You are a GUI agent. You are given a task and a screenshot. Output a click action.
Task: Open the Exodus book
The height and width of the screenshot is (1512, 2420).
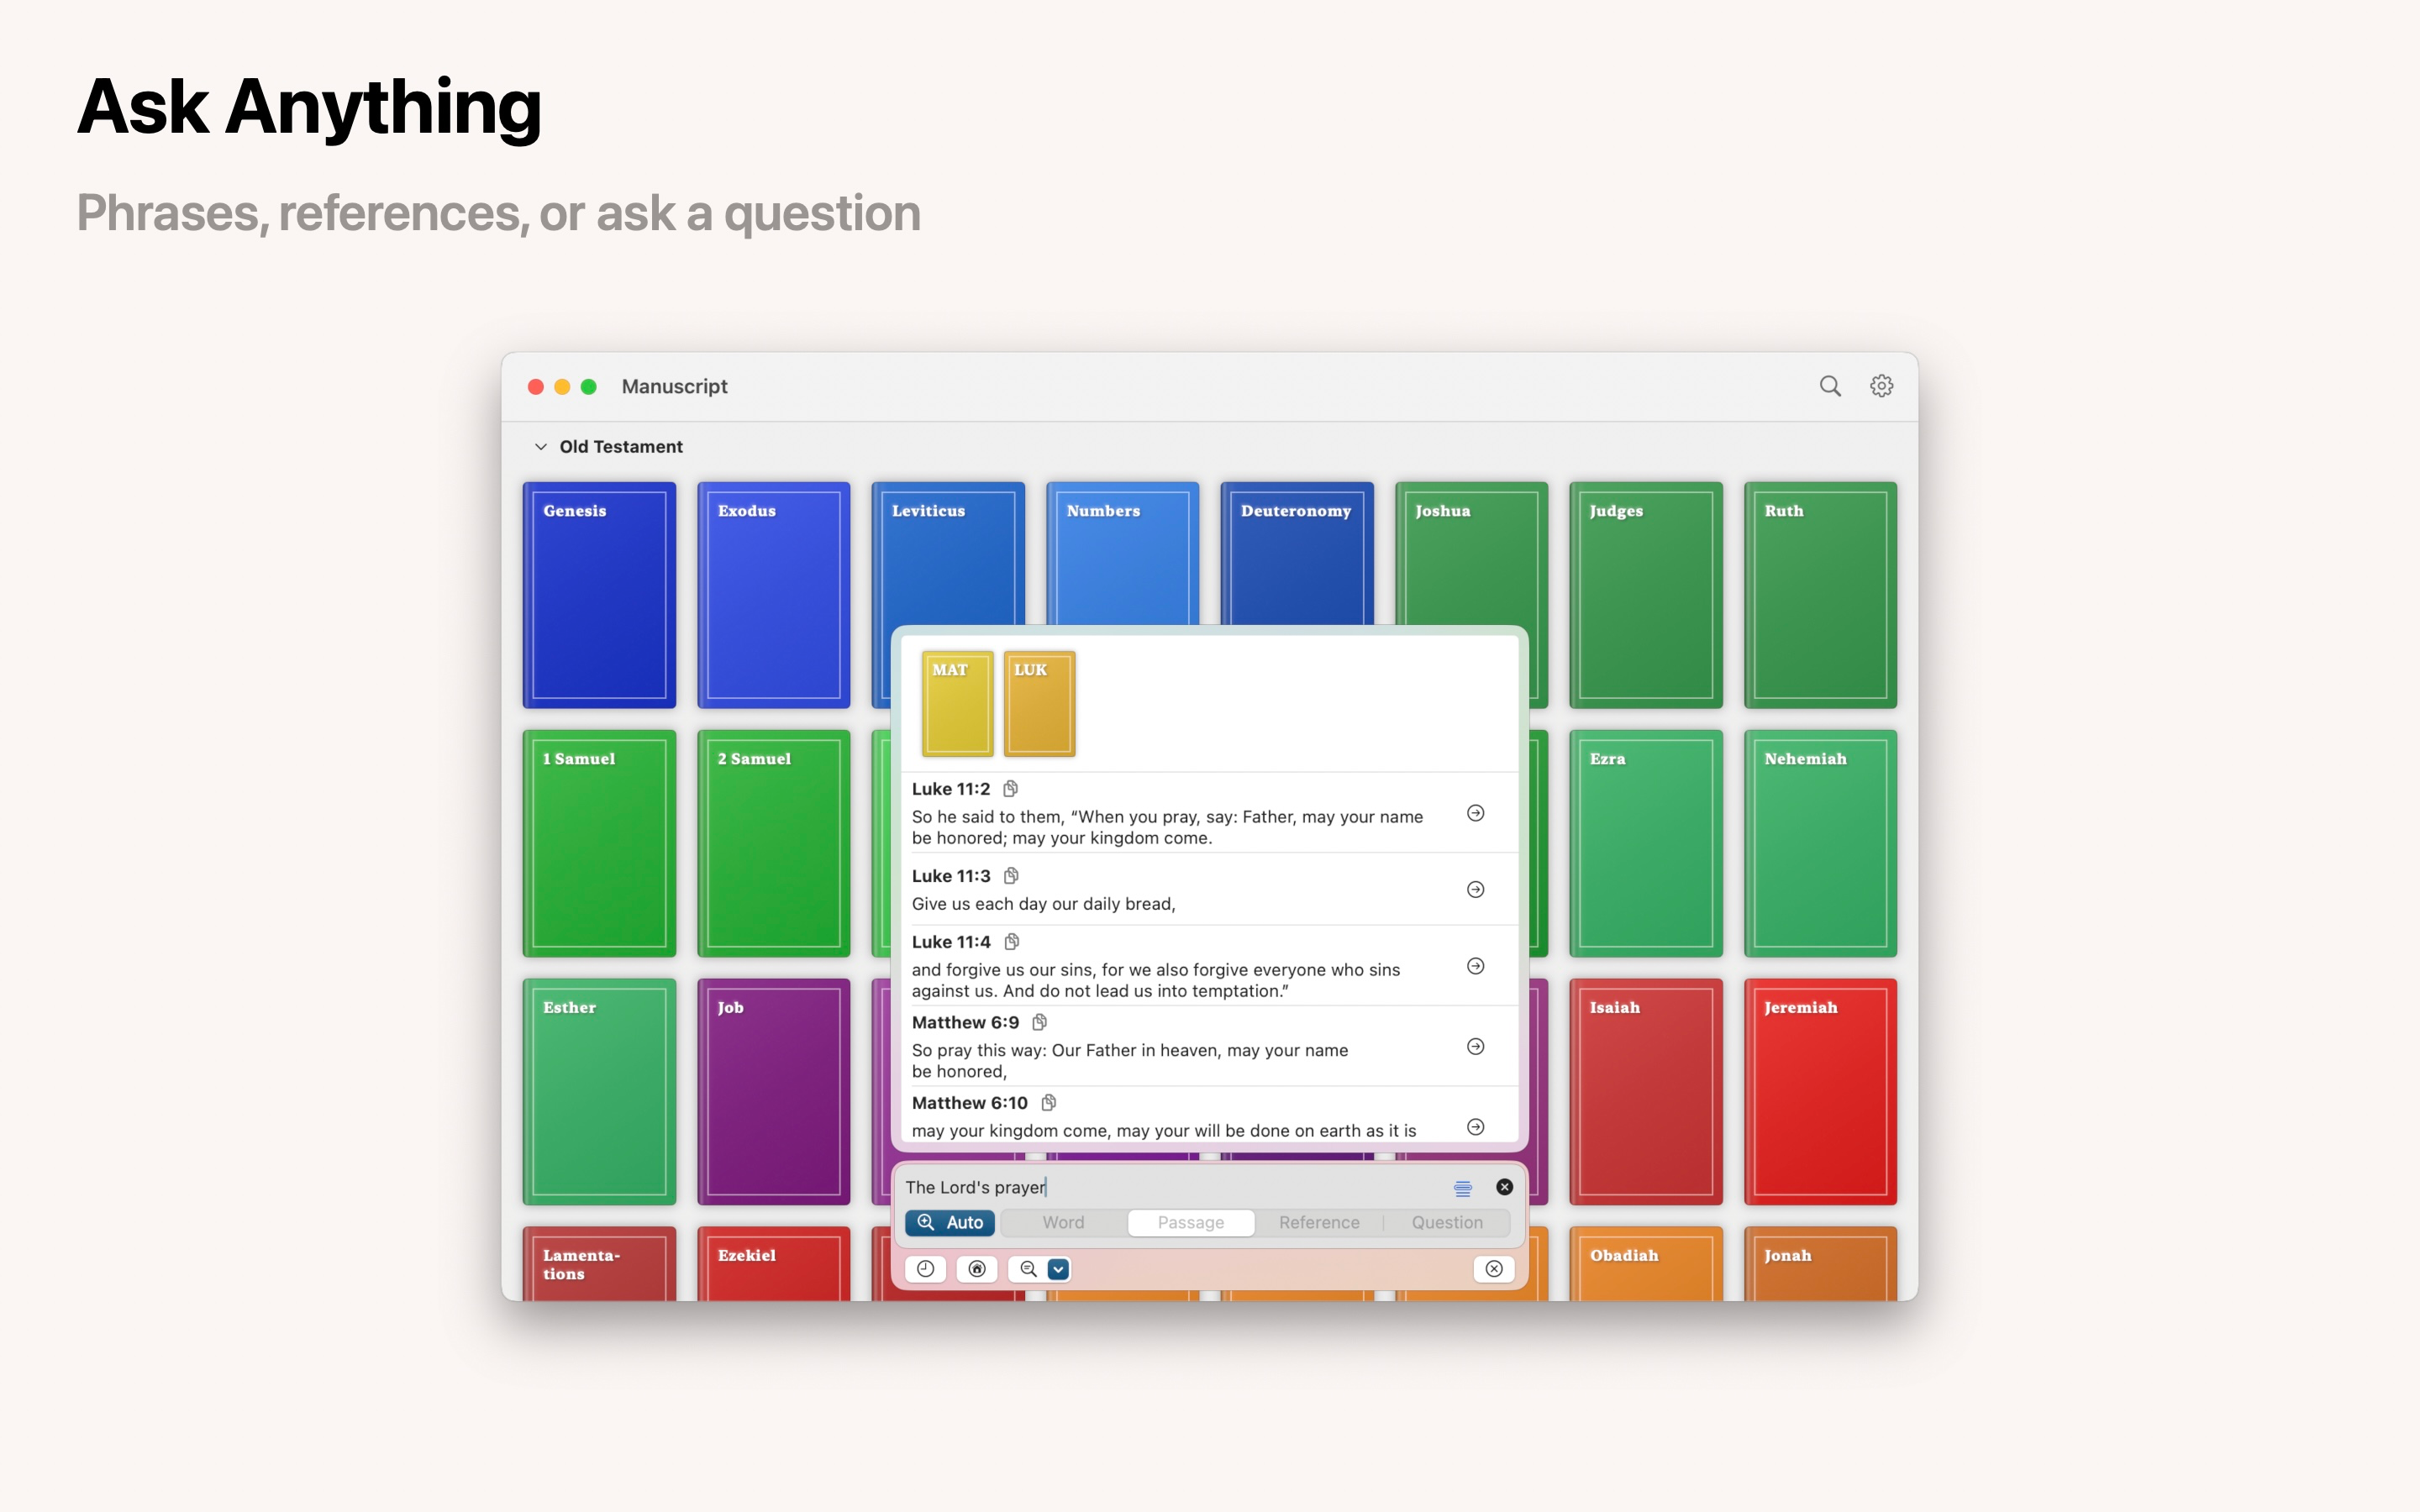[773, 595]
